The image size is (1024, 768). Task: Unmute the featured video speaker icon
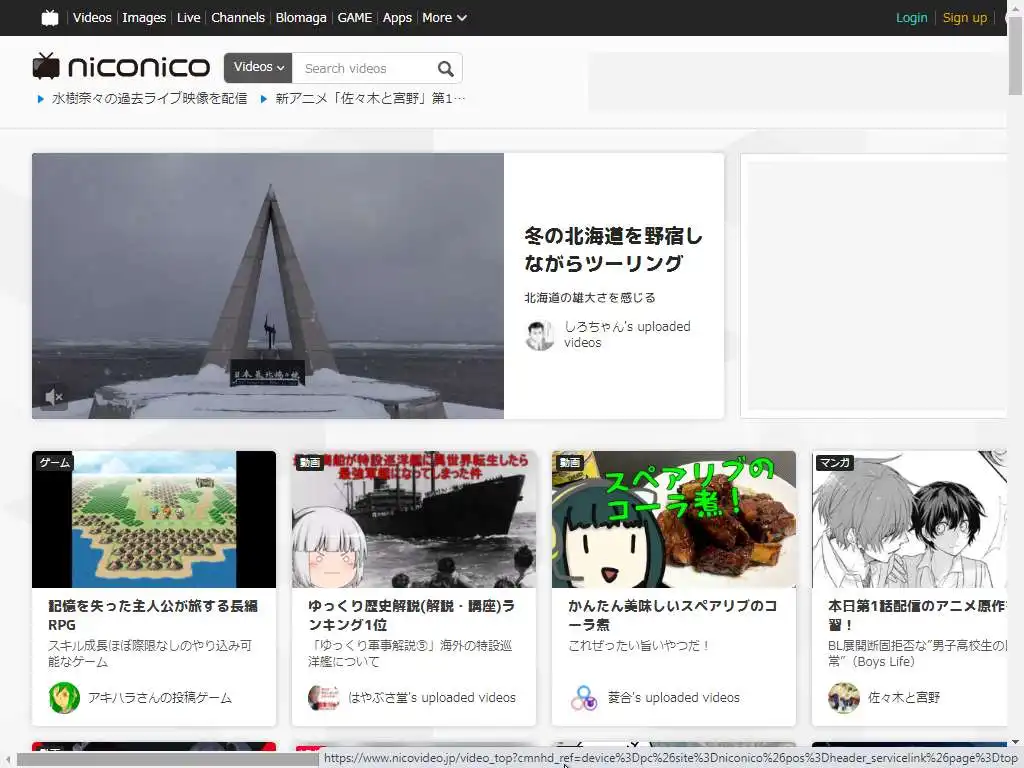pyautogui.click(x=54, y=396)
